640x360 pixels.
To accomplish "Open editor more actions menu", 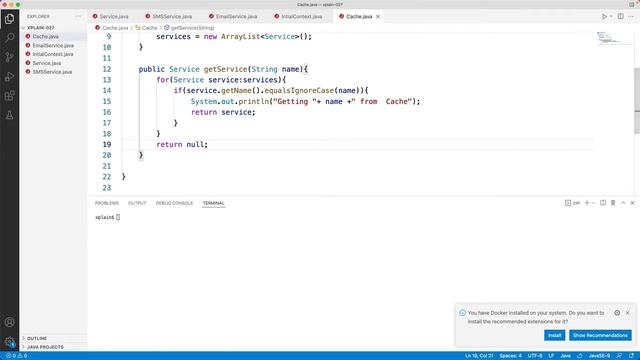I will pyautogui.click(x=631, y=16).
